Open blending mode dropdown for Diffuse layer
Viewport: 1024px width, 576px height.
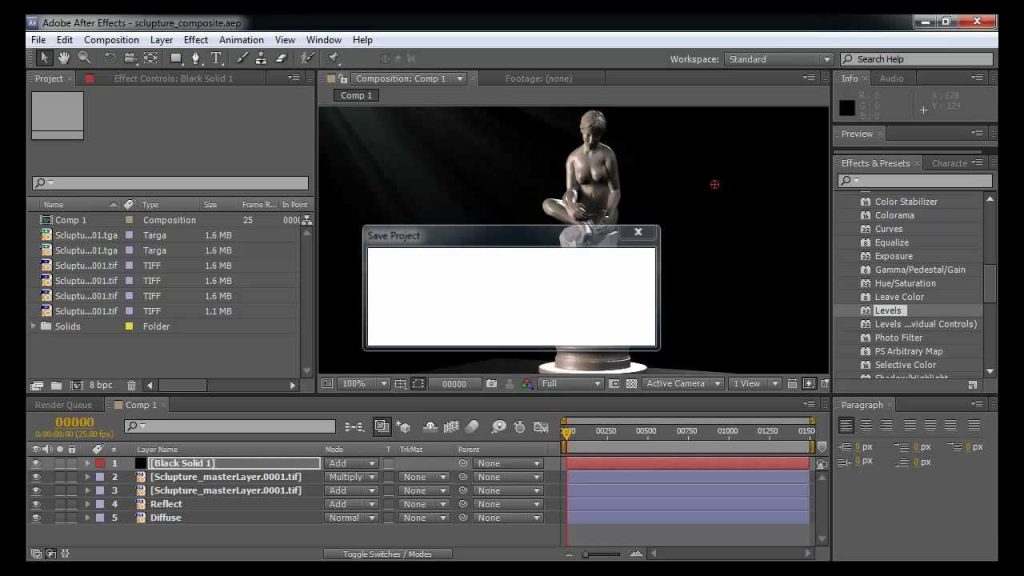(351, 518)
